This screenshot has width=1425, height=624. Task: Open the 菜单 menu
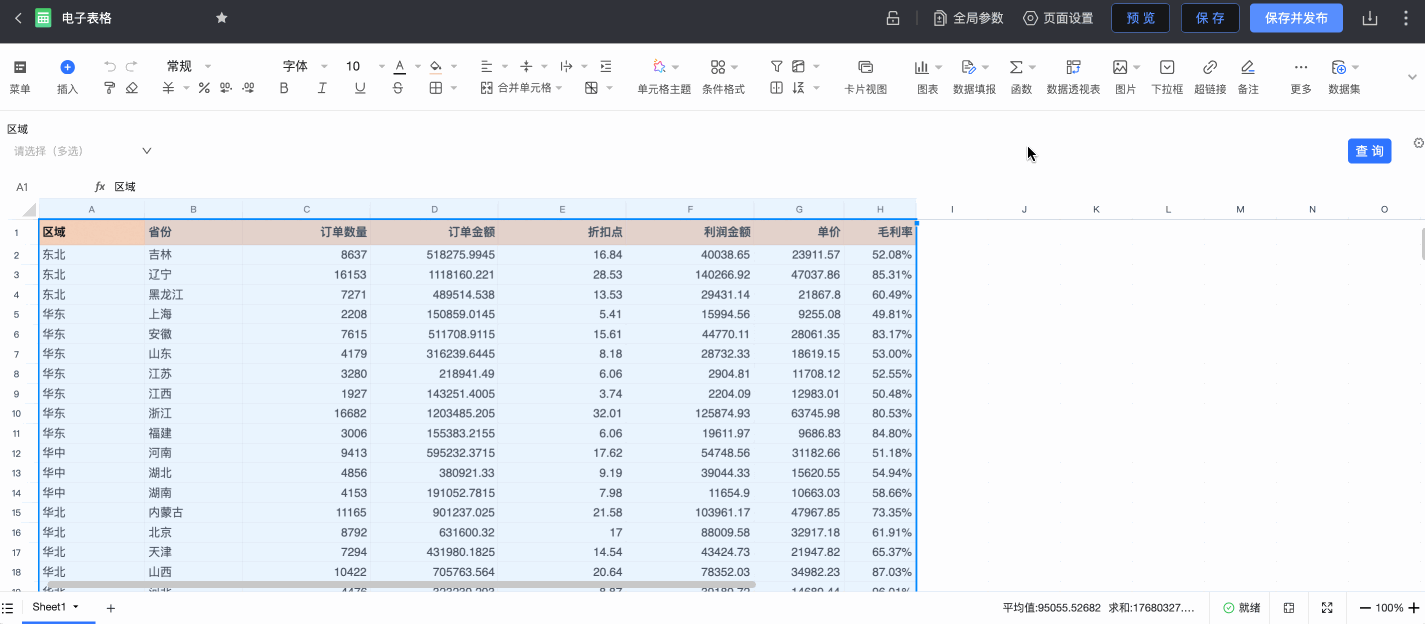point(19,75)
